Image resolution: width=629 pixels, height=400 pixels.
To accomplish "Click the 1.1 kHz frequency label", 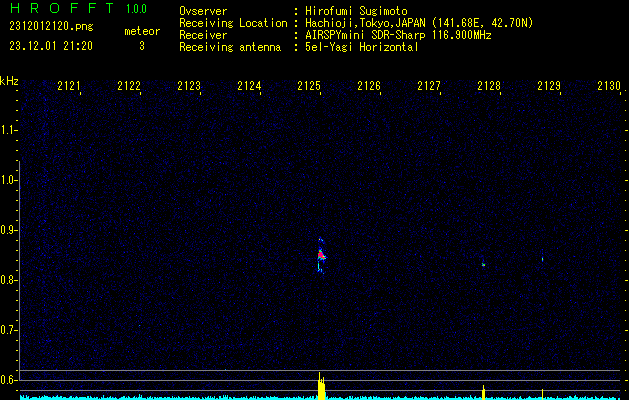I will [8, 130].
